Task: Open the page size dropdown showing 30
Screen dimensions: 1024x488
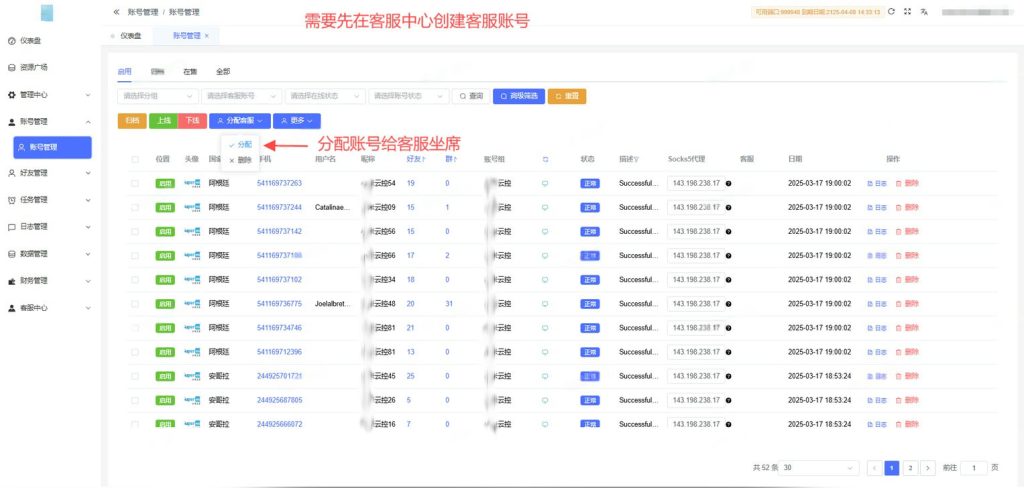Action: [x=820, y=468]
